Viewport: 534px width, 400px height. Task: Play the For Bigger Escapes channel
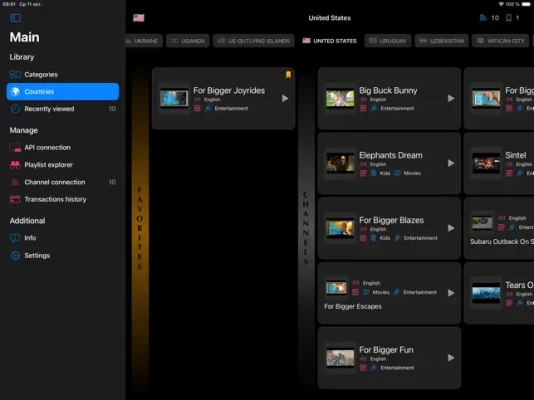(451, 293)
